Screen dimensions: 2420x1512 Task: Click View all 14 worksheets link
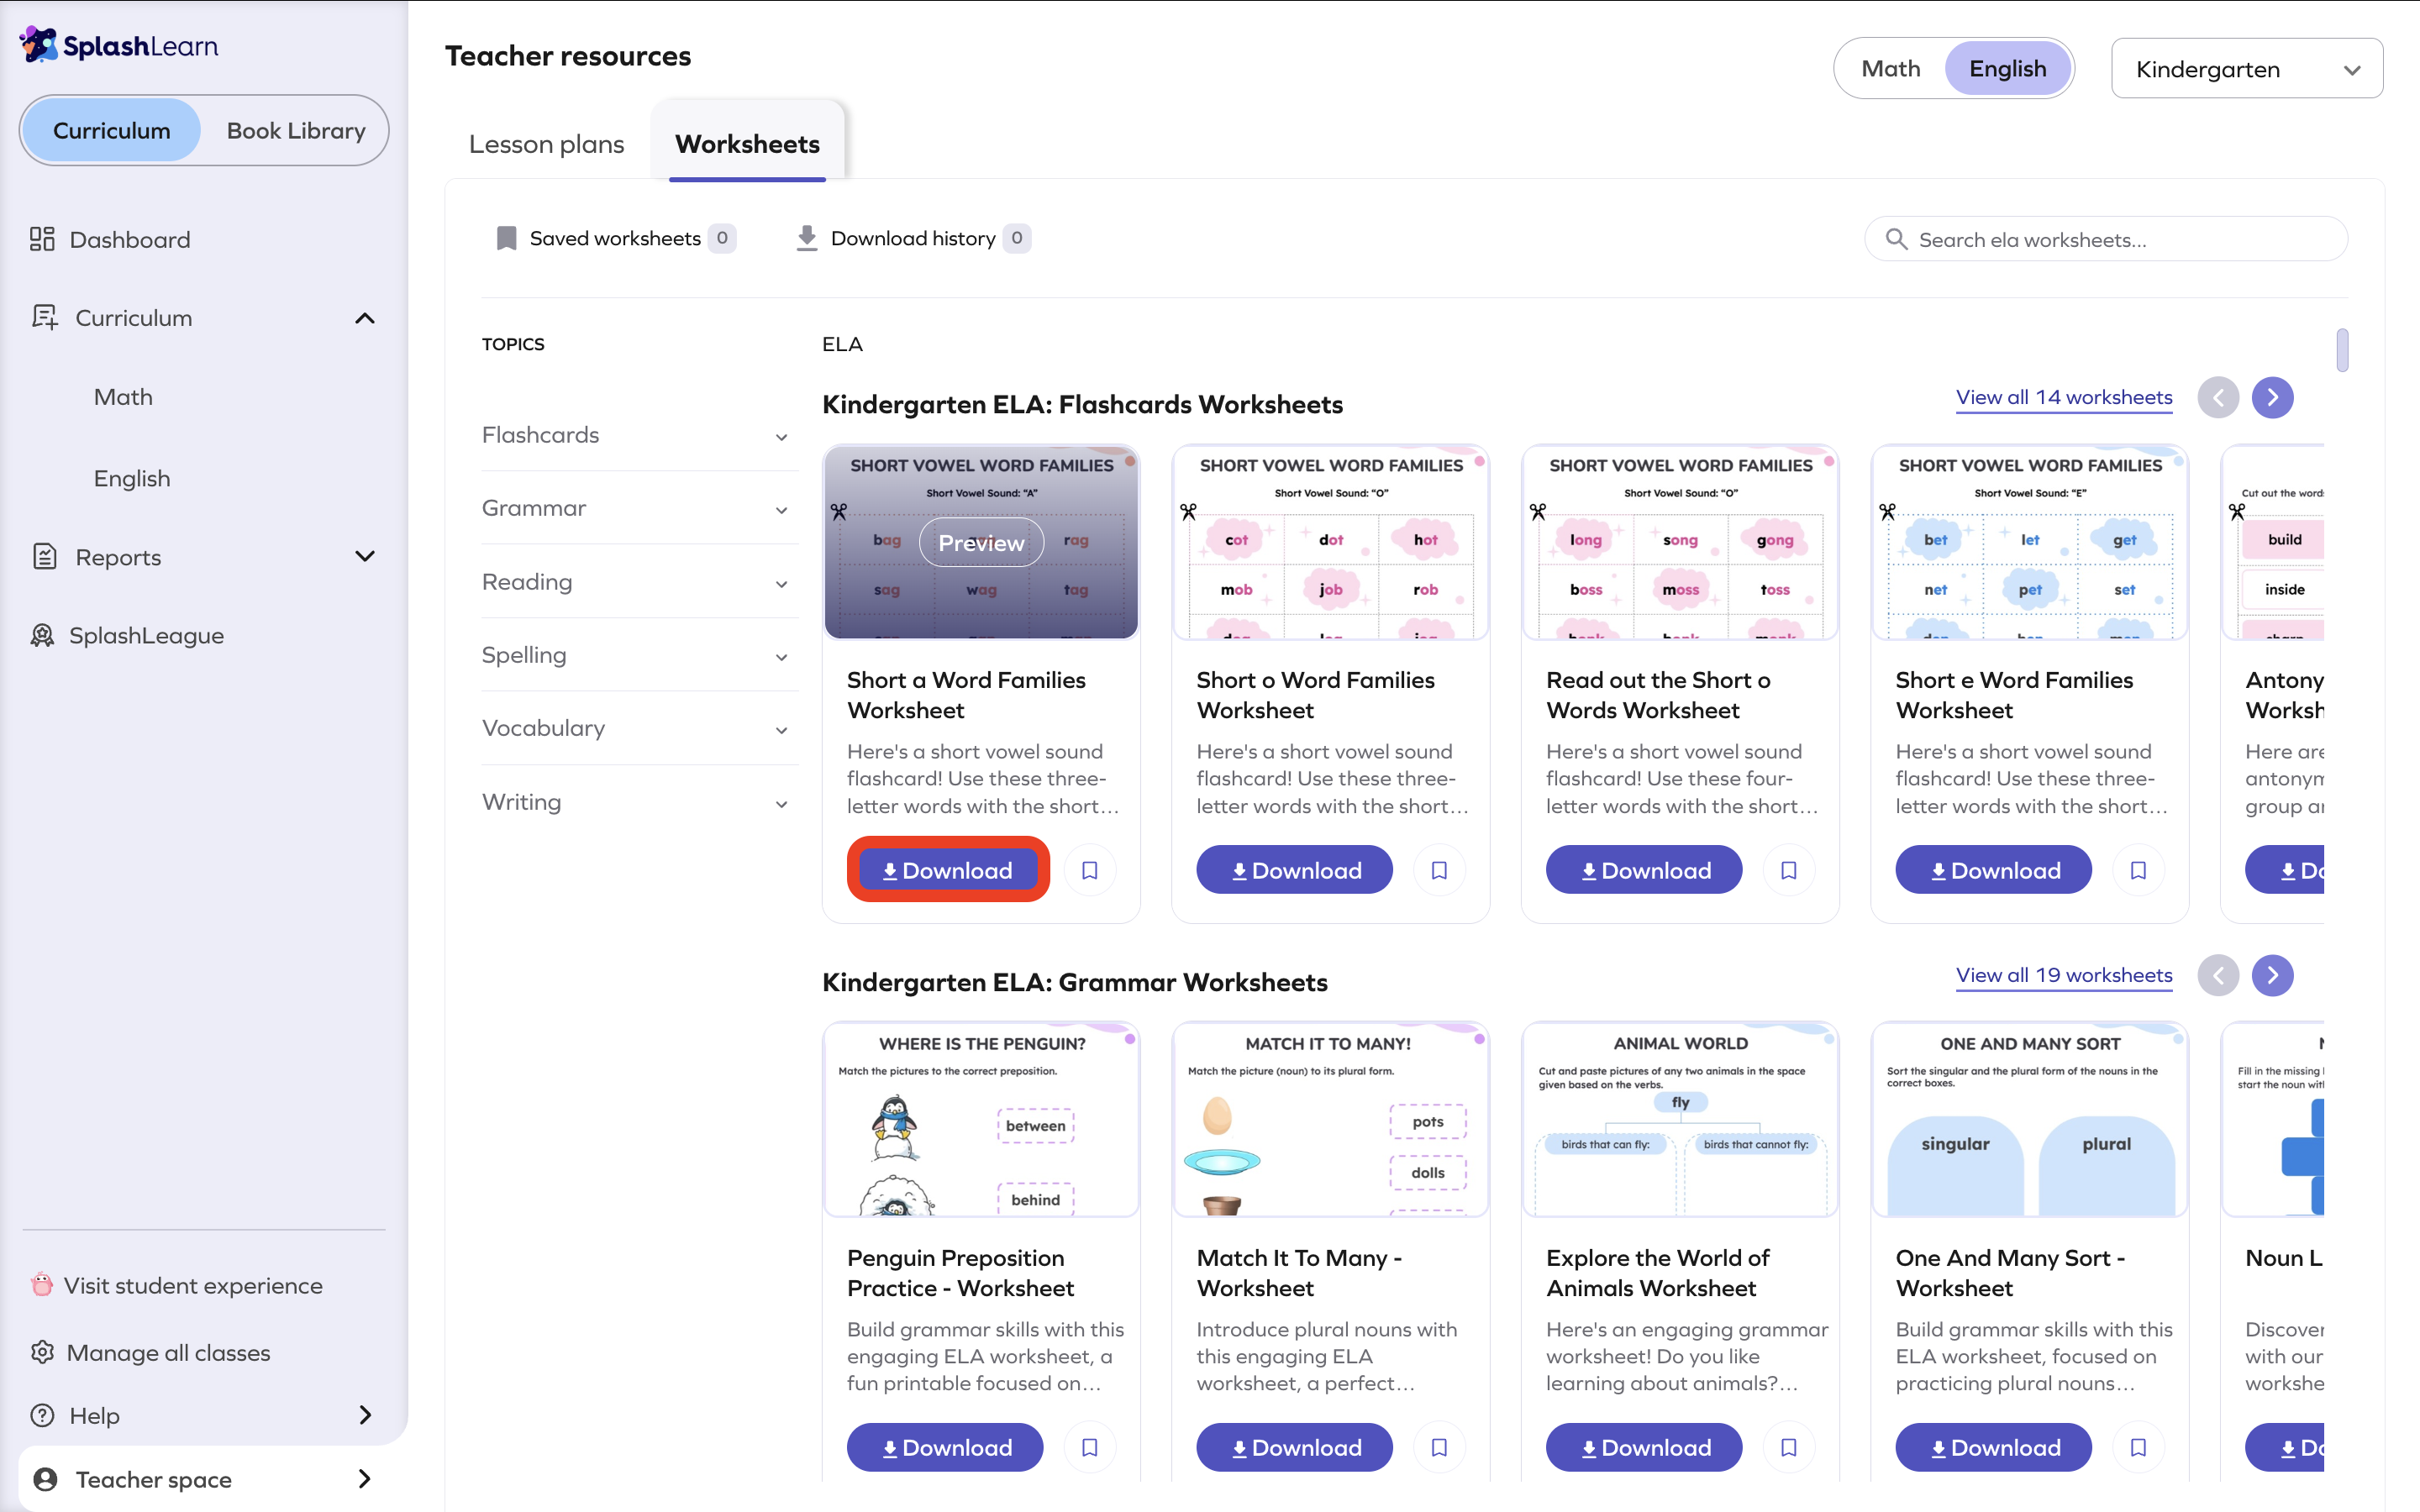(x=2064, y=397)
